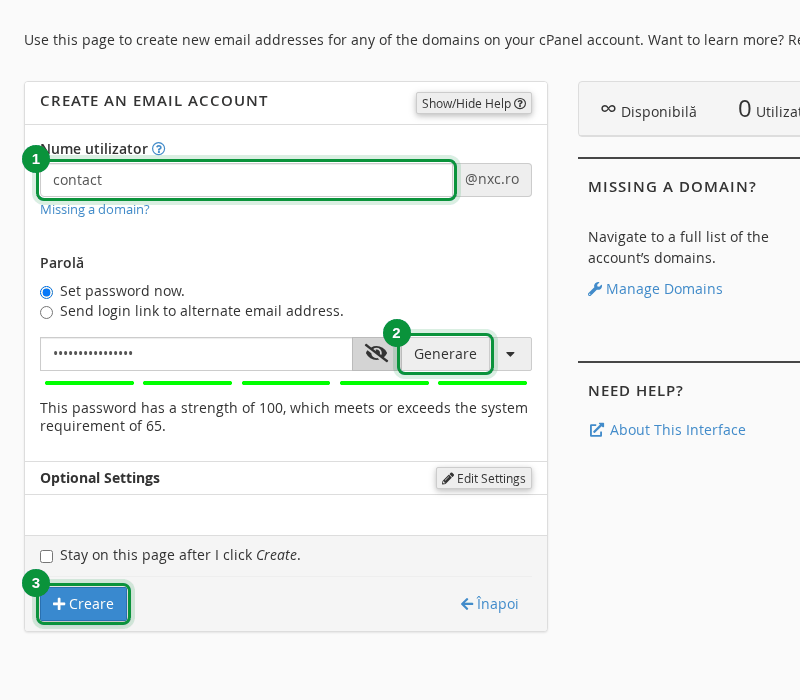The height and width of the screenshot is (700, 800).
Task: Click the username input field with contact
Action: pos(247,180)
